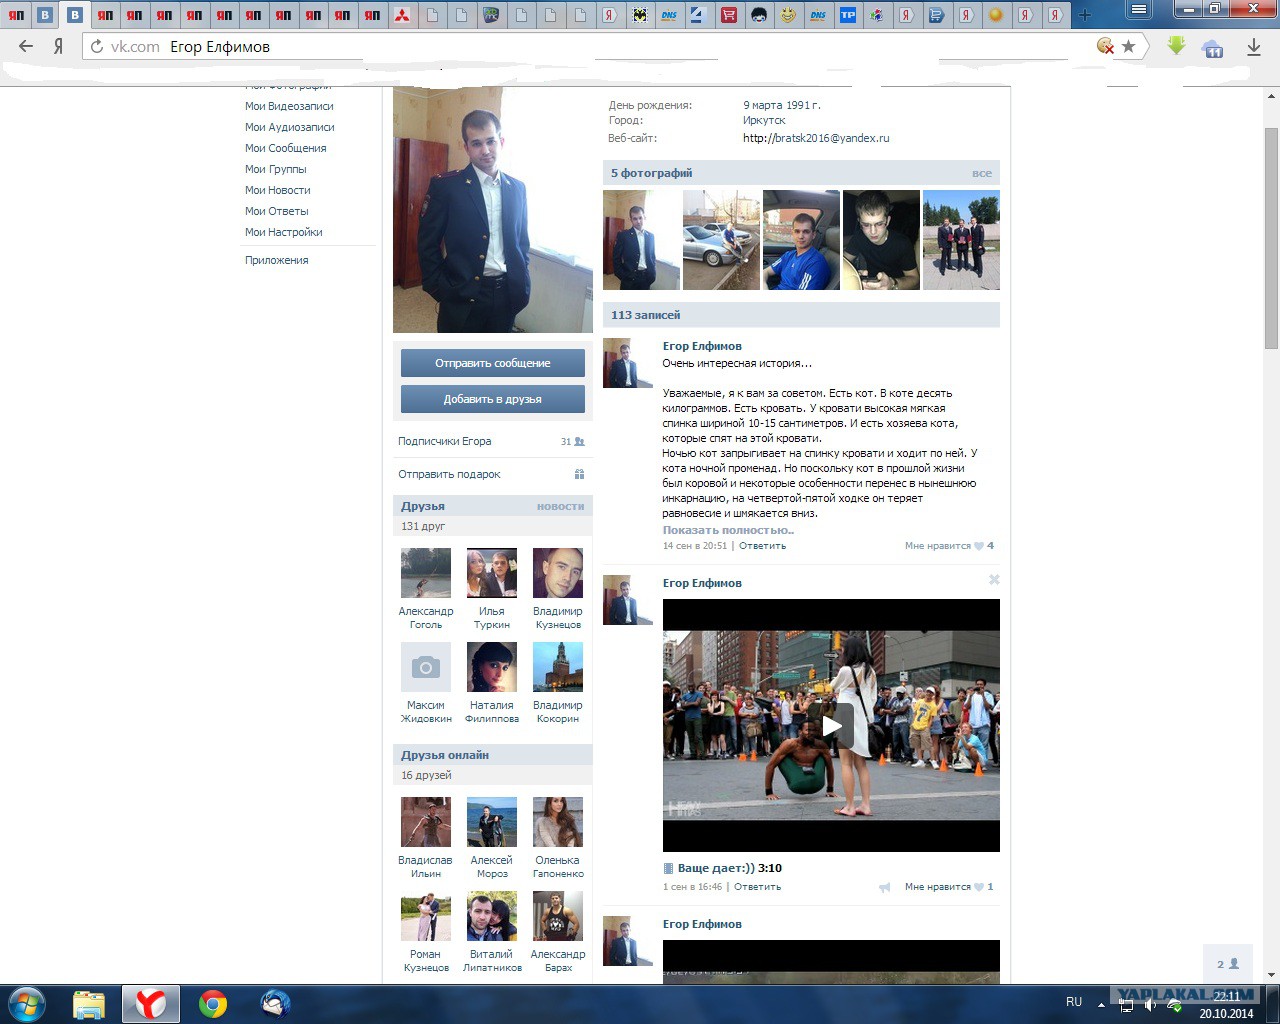Open the Windows Start menu
Viewport: 1280px width, 1024px height.
(x=27, y=1003)
